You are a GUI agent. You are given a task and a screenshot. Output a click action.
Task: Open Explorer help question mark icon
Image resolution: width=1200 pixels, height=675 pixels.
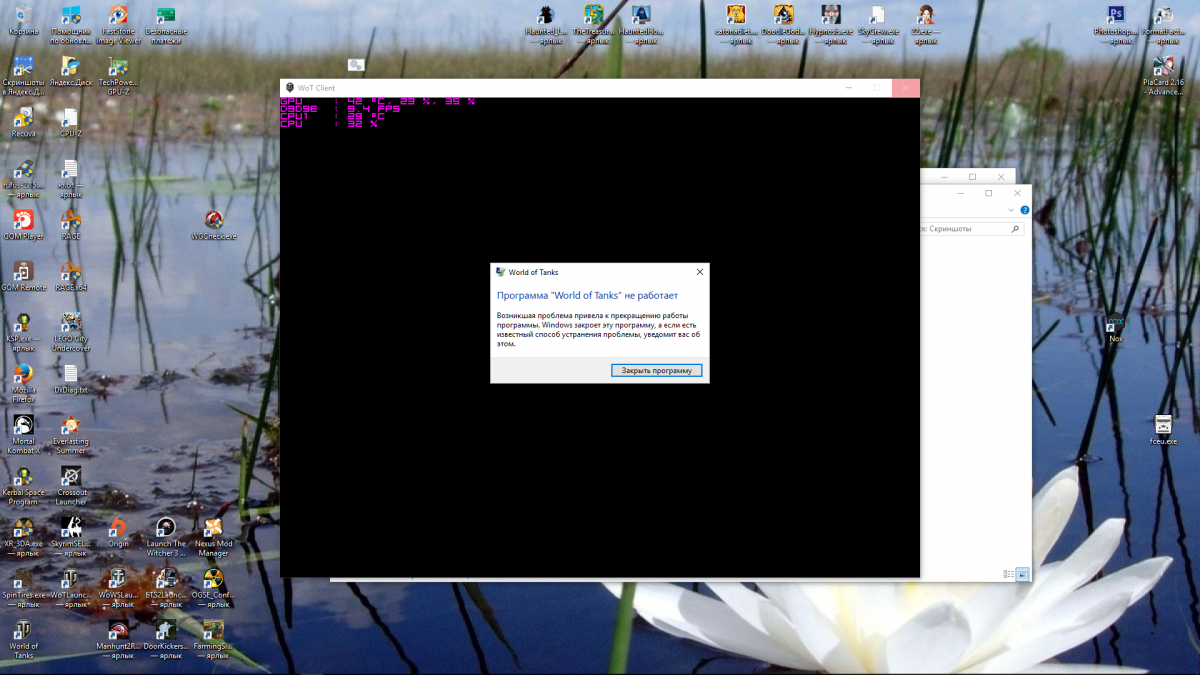pos(1025,210)
